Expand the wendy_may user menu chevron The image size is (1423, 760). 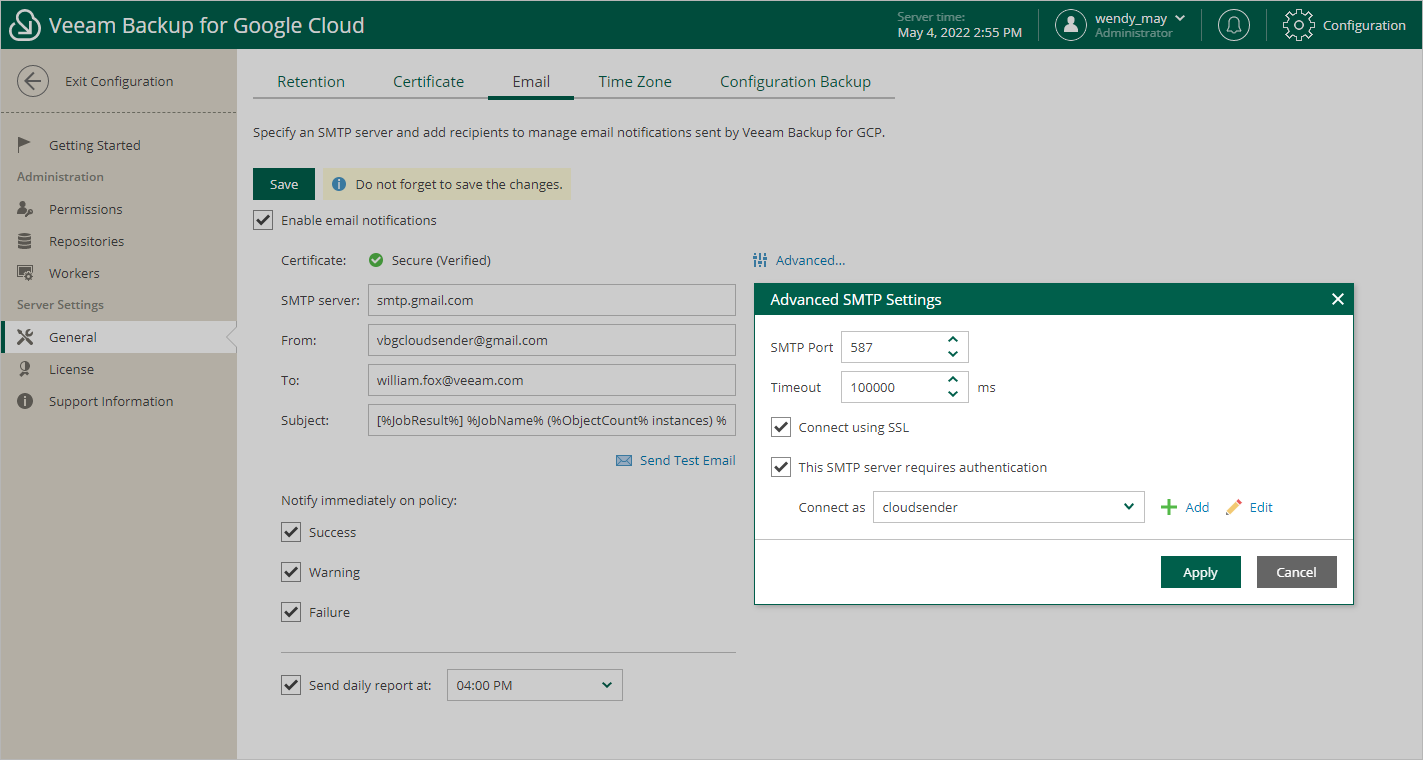tap(1180, 18)
